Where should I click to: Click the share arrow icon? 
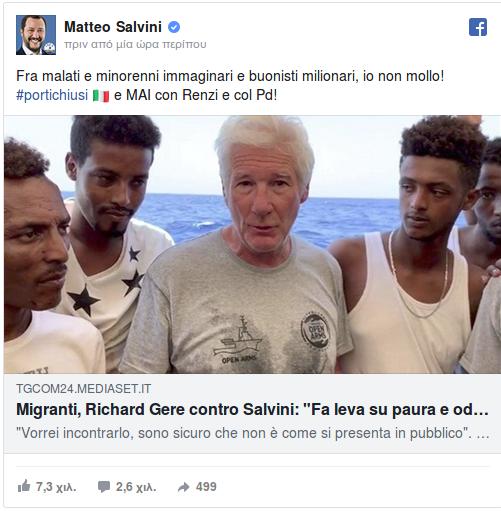tap(184, 487)
